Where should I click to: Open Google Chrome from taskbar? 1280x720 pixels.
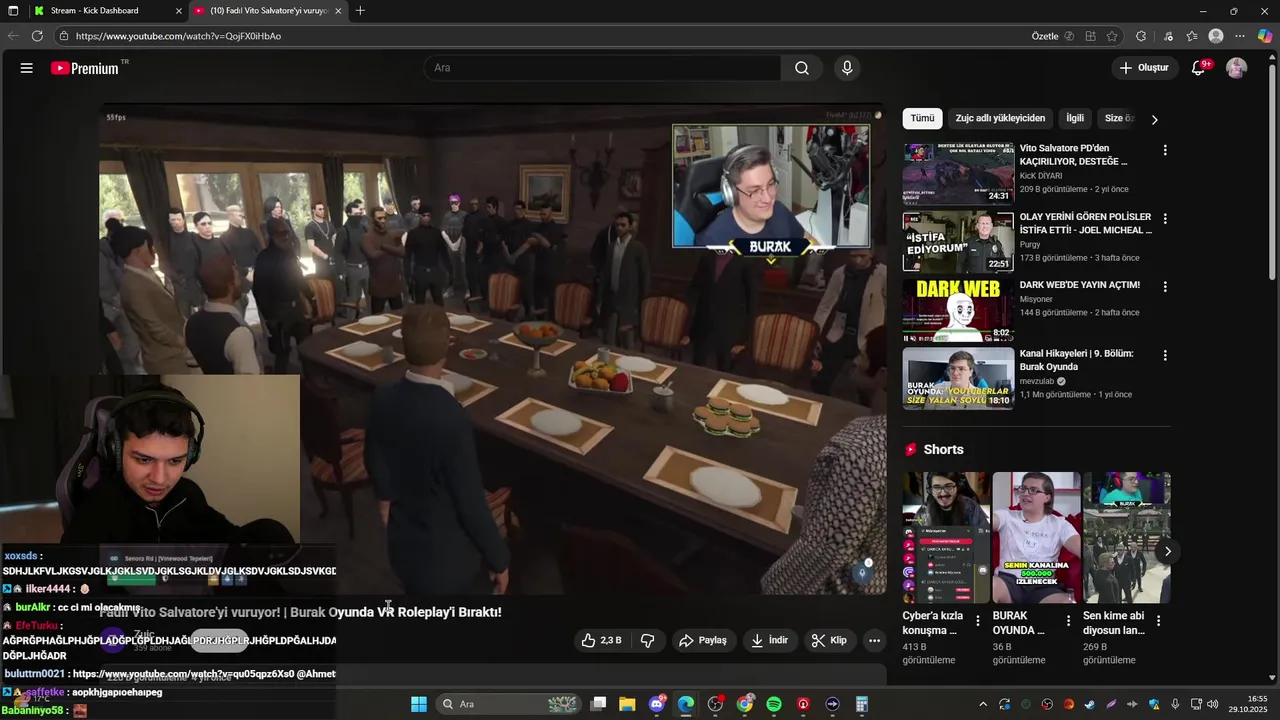click(745, 704)
